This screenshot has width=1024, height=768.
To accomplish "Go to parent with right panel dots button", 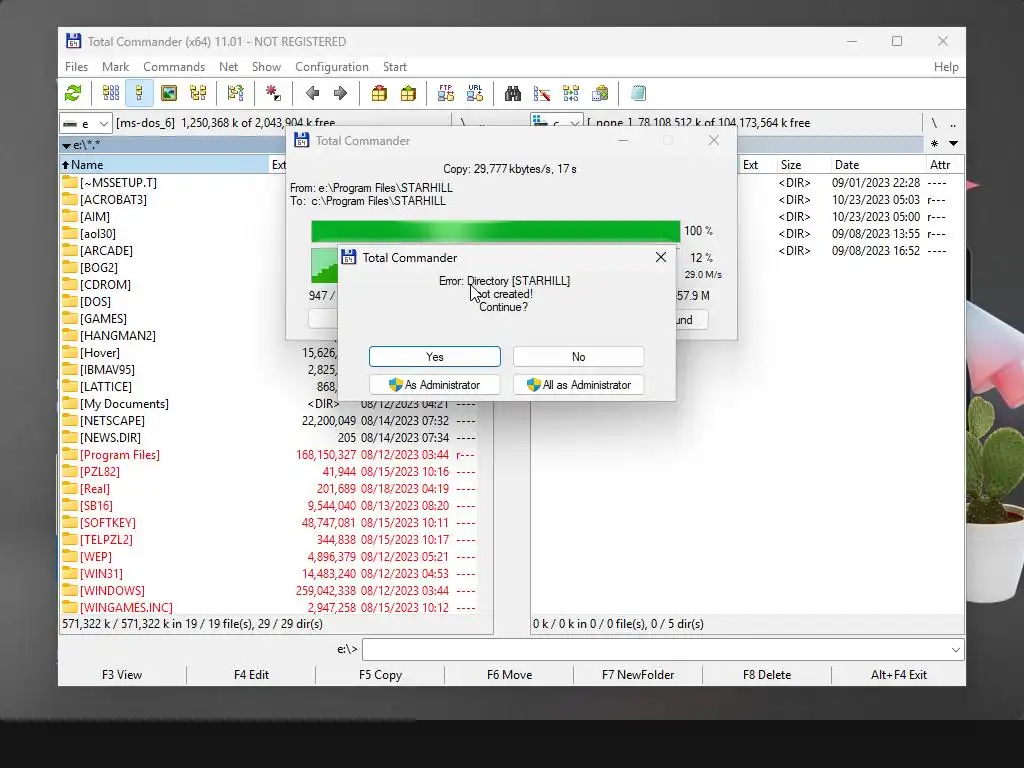I will point(953,123).
